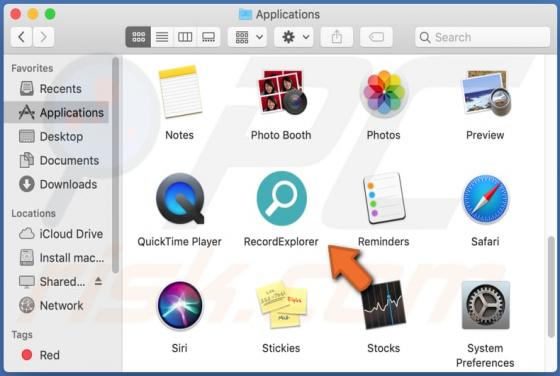Click the "QuickTime Player" name label
This screenshot has width=560, height=376.
(x=179, y=242)
